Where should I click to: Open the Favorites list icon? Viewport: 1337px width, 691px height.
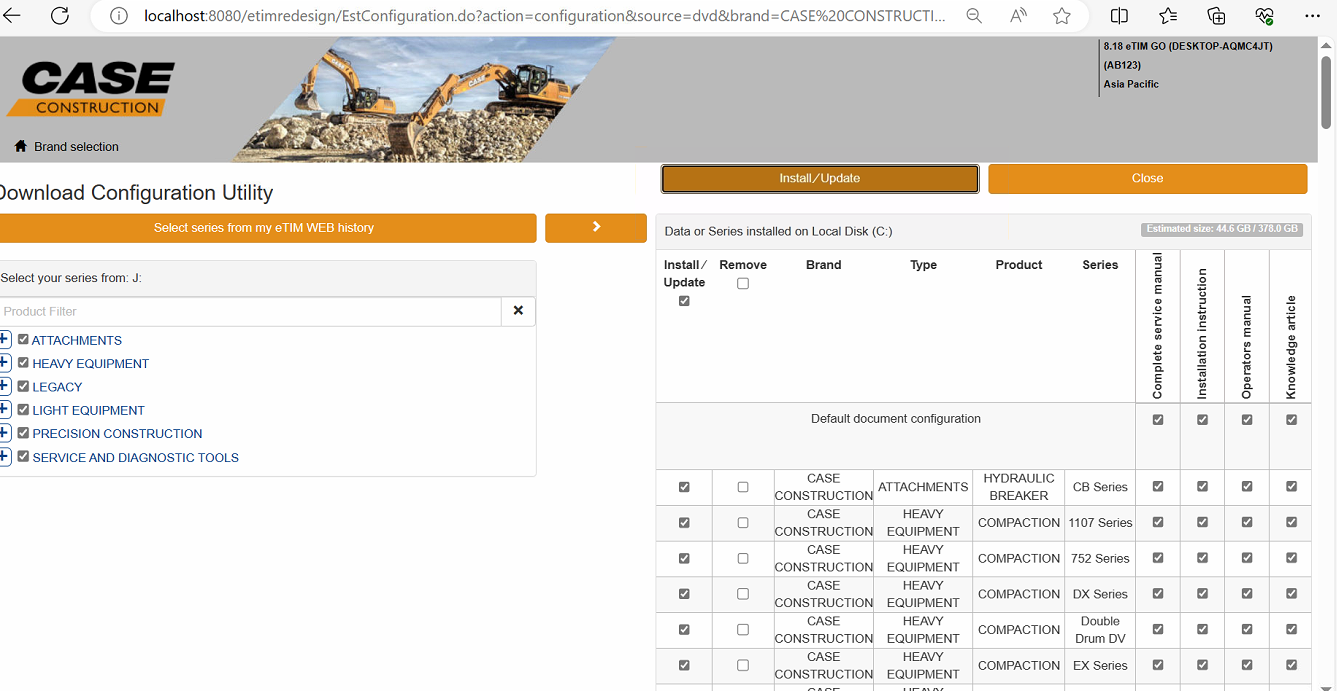click(1168, 16)
